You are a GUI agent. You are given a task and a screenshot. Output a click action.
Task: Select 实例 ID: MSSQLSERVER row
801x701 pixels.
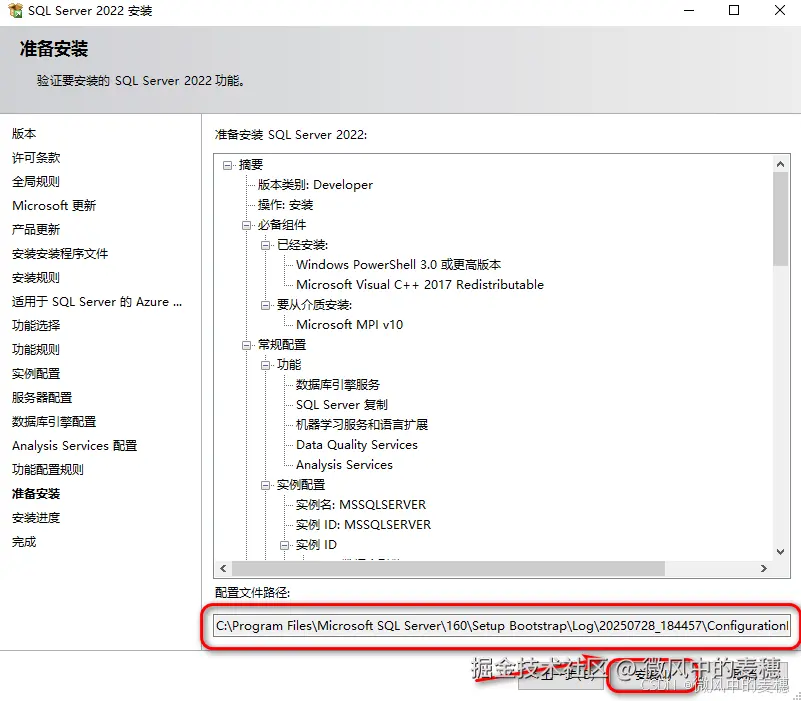pyautogui.click(x=363, y=525)
